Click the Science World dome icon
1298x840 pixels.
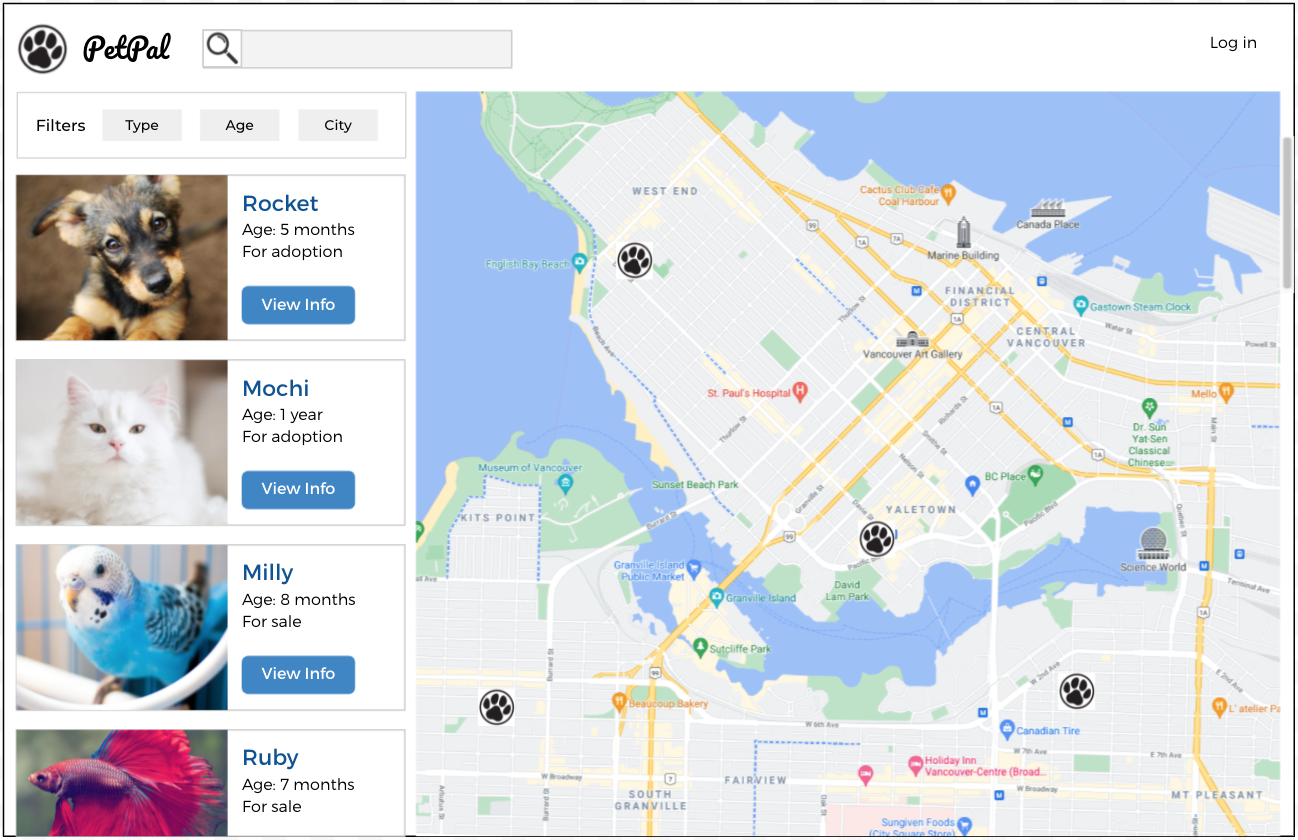pos(1153,543)
